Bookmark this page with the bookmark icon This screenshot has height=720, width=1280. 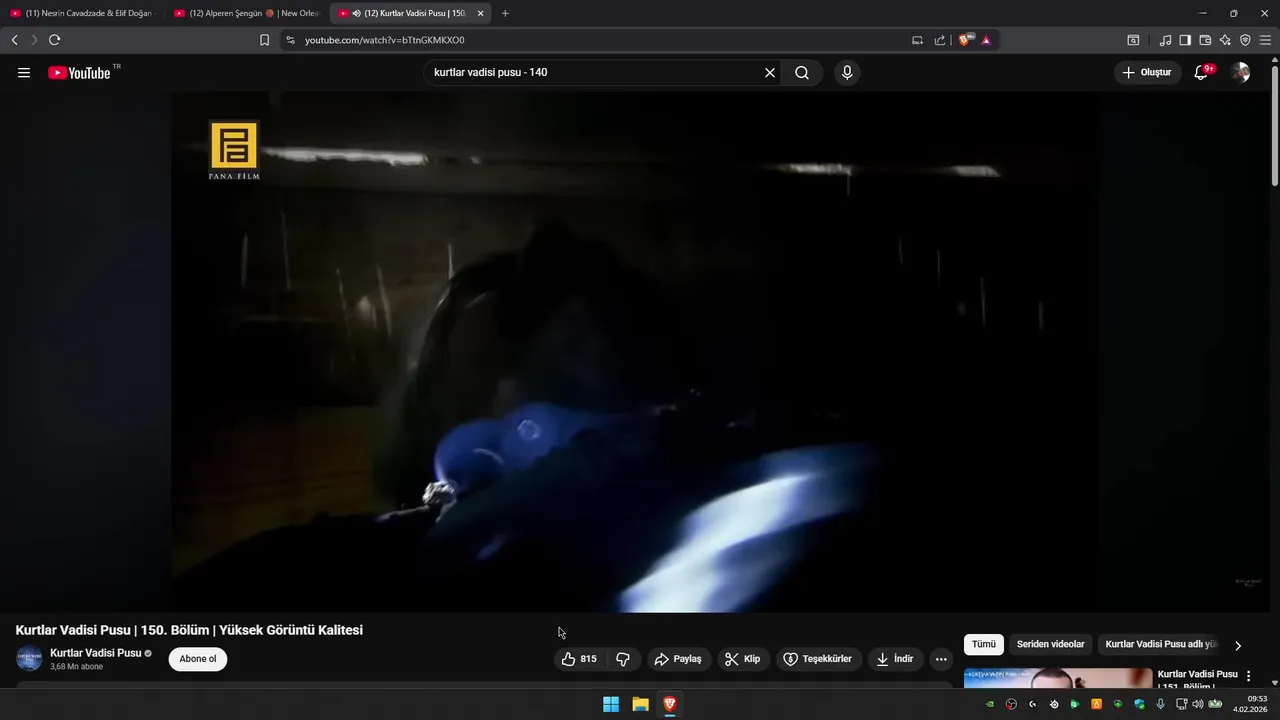[x=264, y=40]
